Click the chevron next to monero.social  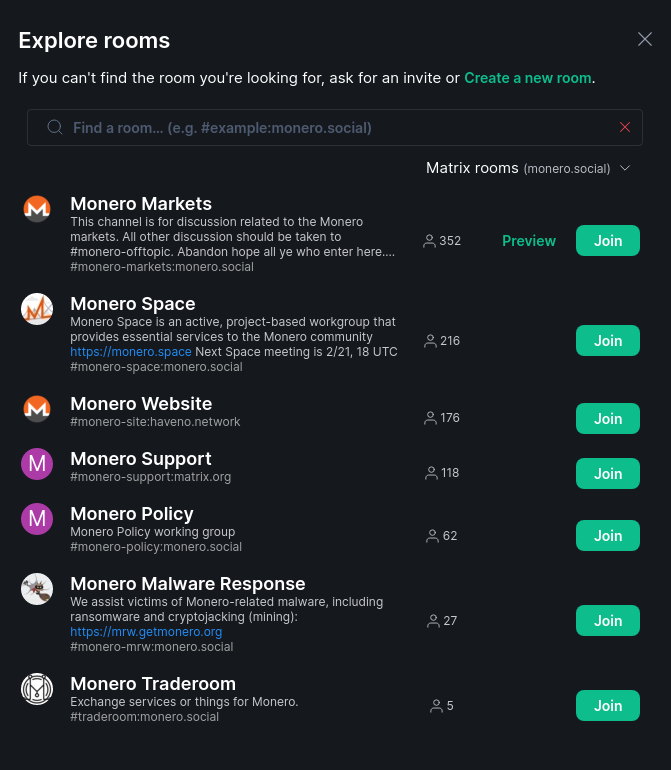625,168
